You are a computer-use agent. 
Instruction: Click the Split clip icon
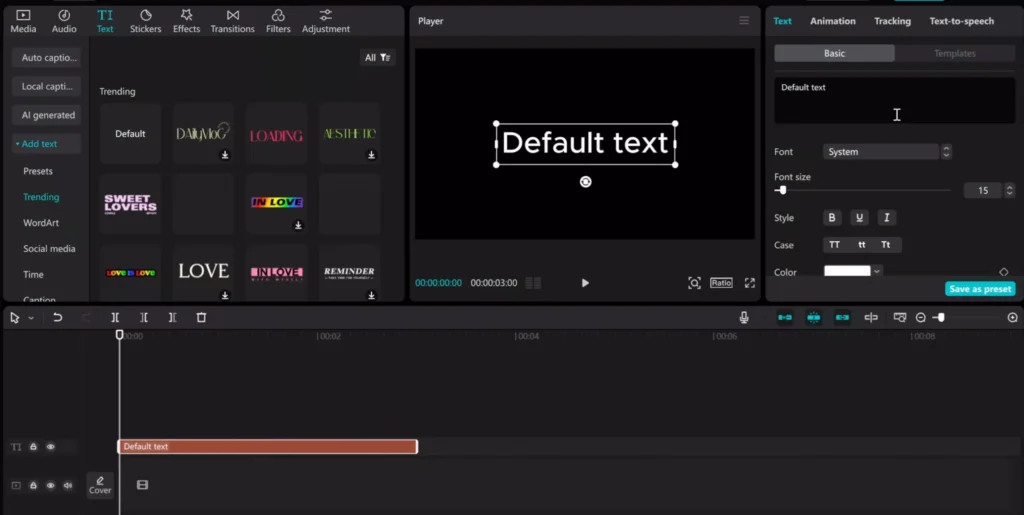point(115,317)
